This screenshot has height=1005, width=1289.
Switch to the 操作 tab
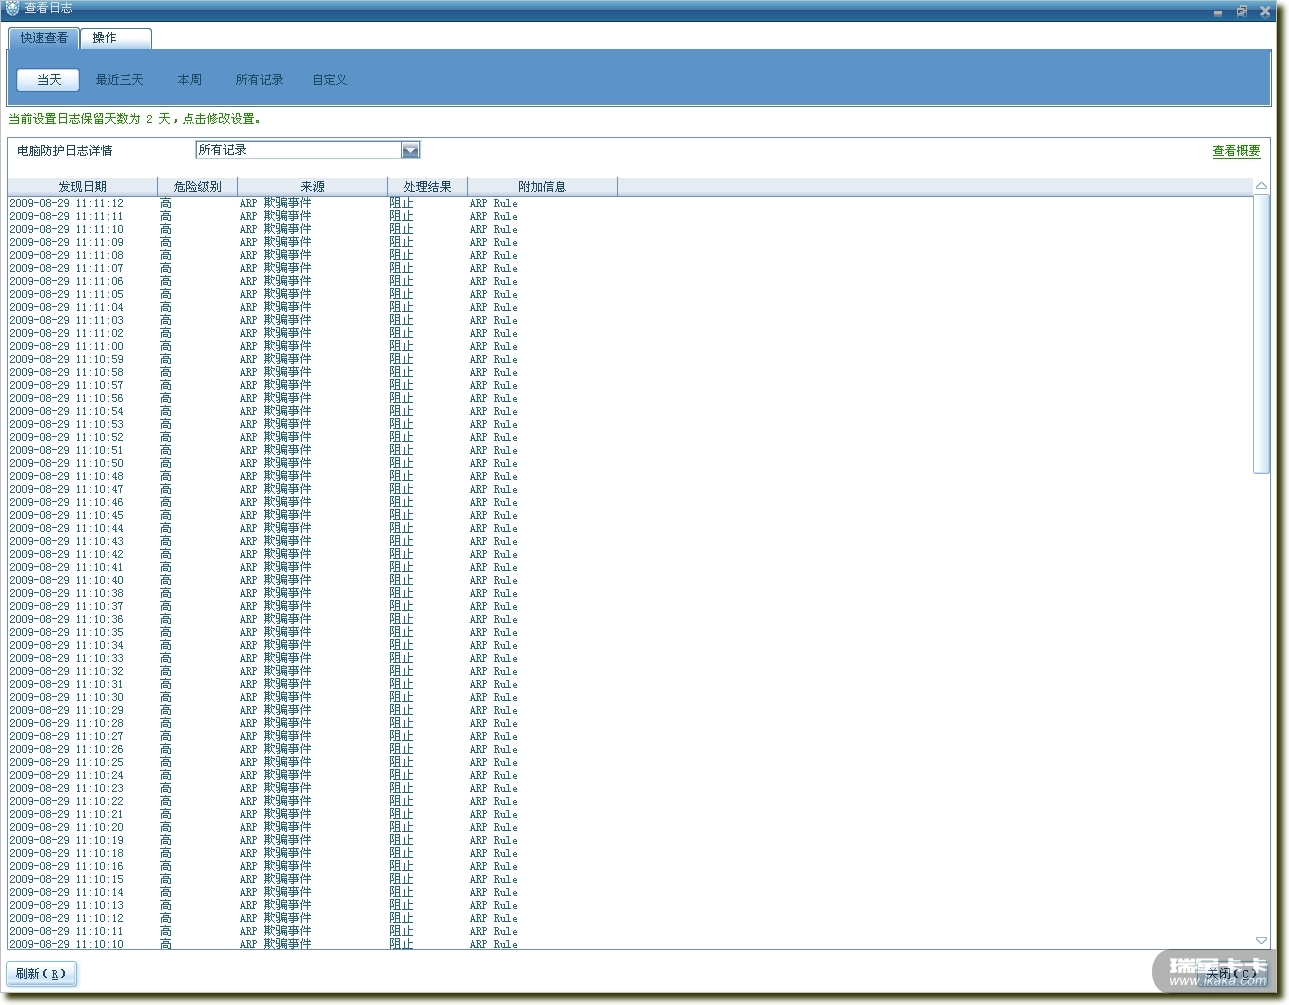pos(105,38)
